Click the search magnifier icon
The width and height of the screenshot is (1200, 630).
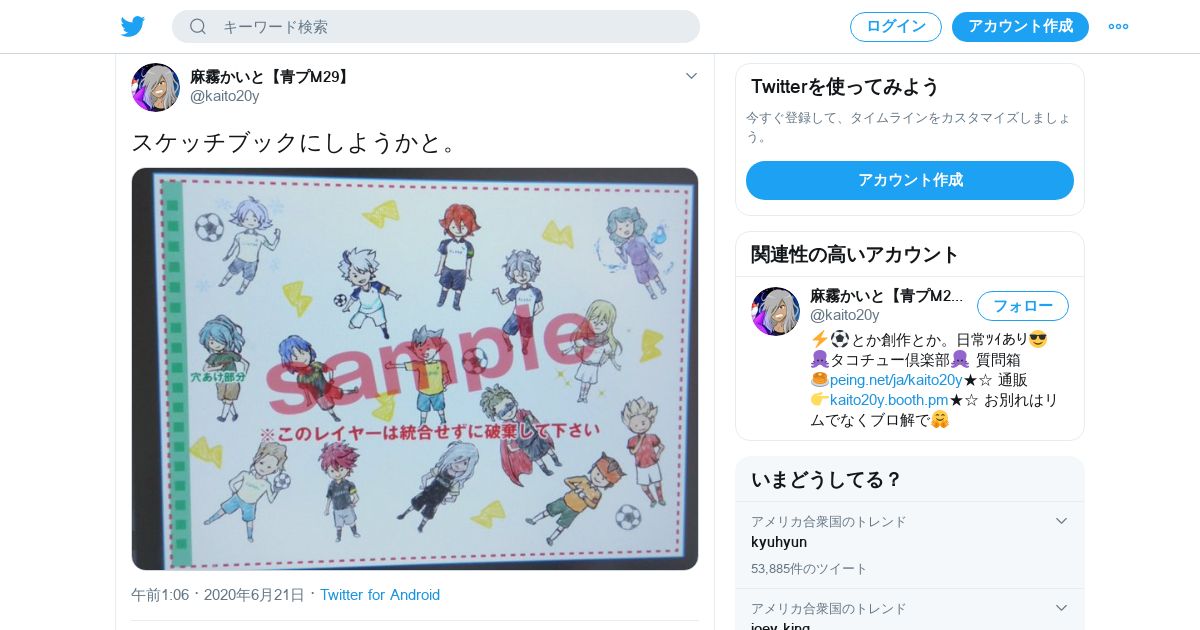pos(198,27)
